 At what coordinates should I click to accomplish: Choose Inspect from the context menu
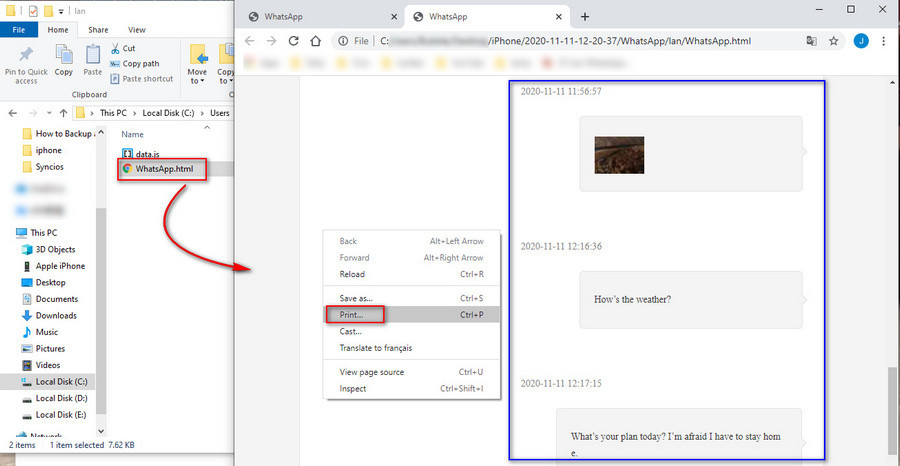tap(412, 389)
